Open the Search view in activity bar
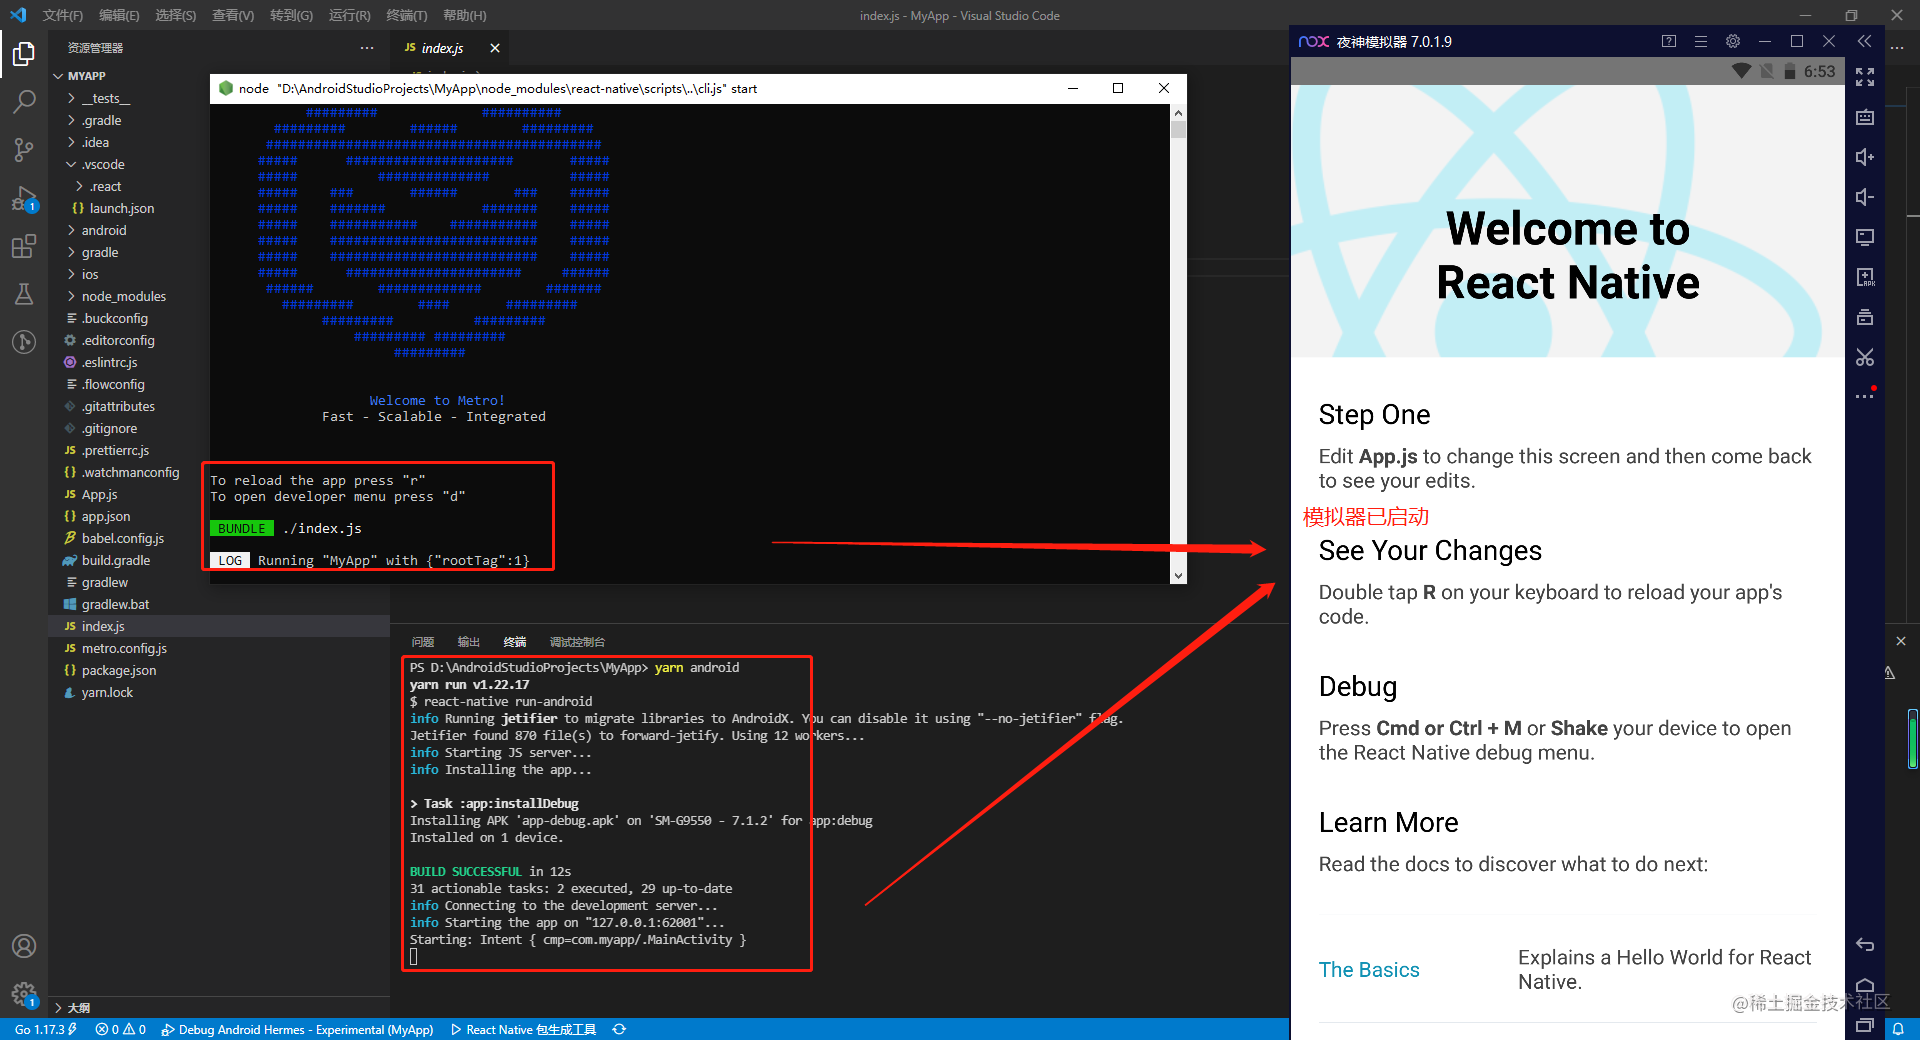This screenshot has height=1040, width=1920. coord(24,101)
